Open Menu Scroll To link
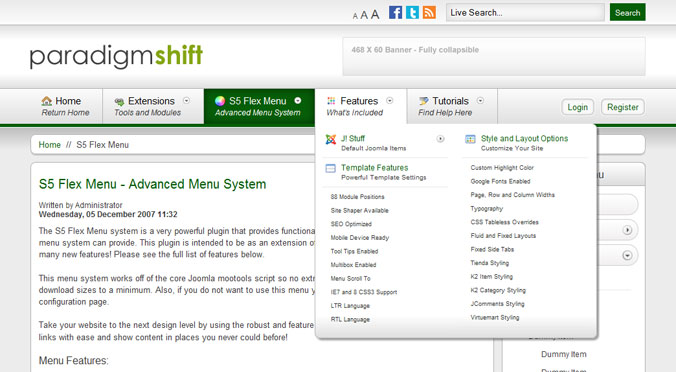The image size is (676, 372). [x=350, y=278]
